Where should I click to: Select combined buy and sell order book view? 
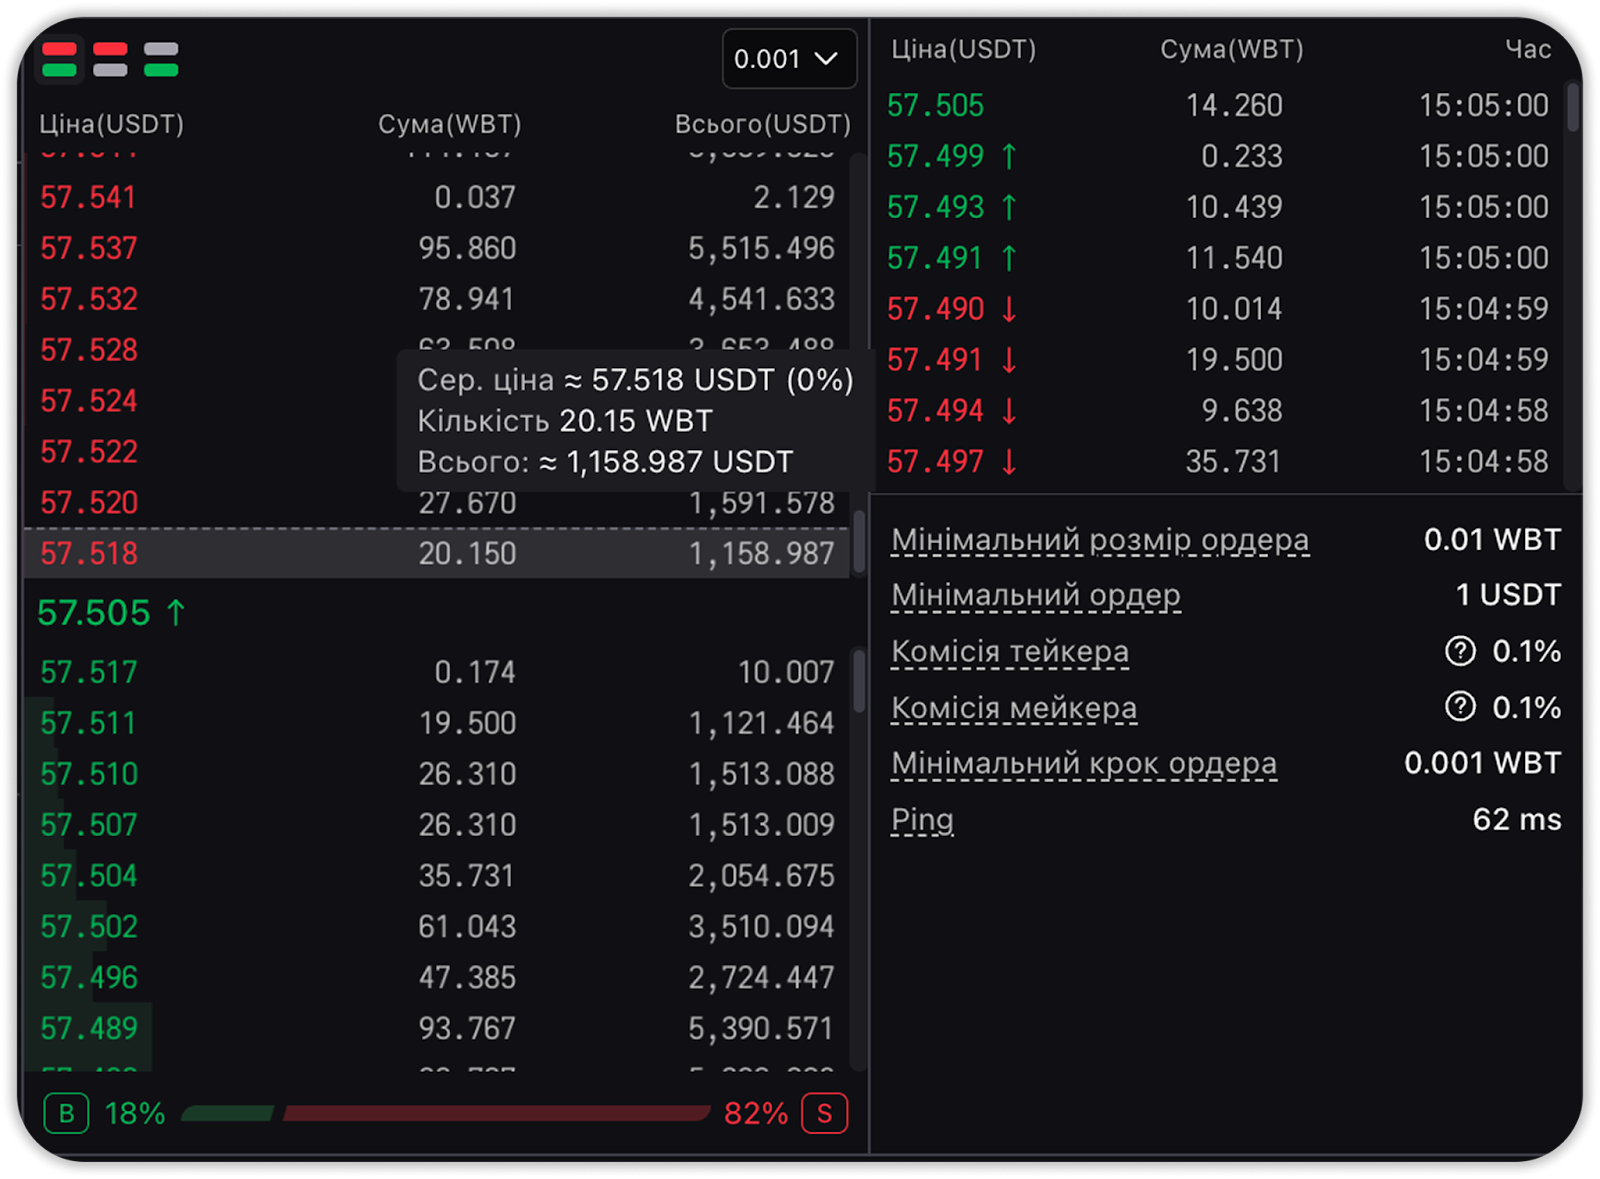click(60, 59)
